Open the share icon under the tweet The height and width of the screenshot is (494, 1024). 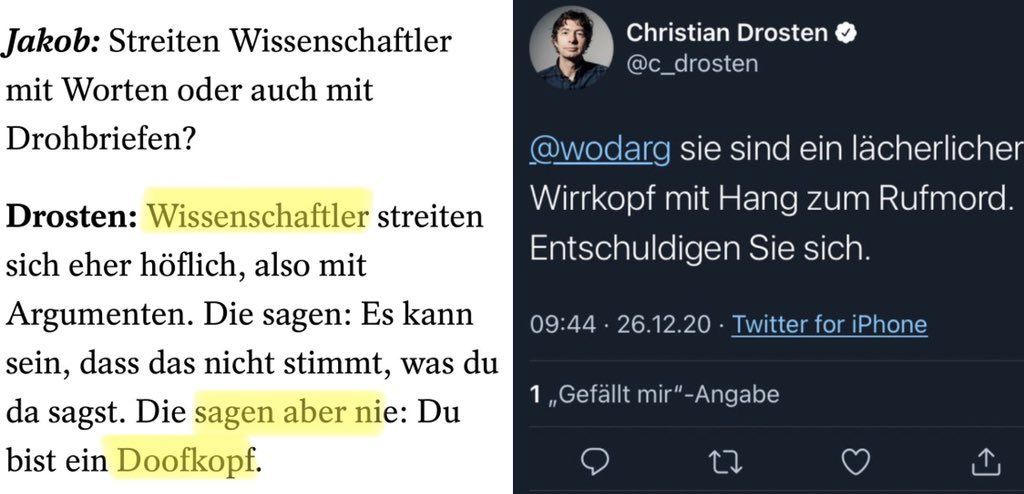tap(985, 461)
